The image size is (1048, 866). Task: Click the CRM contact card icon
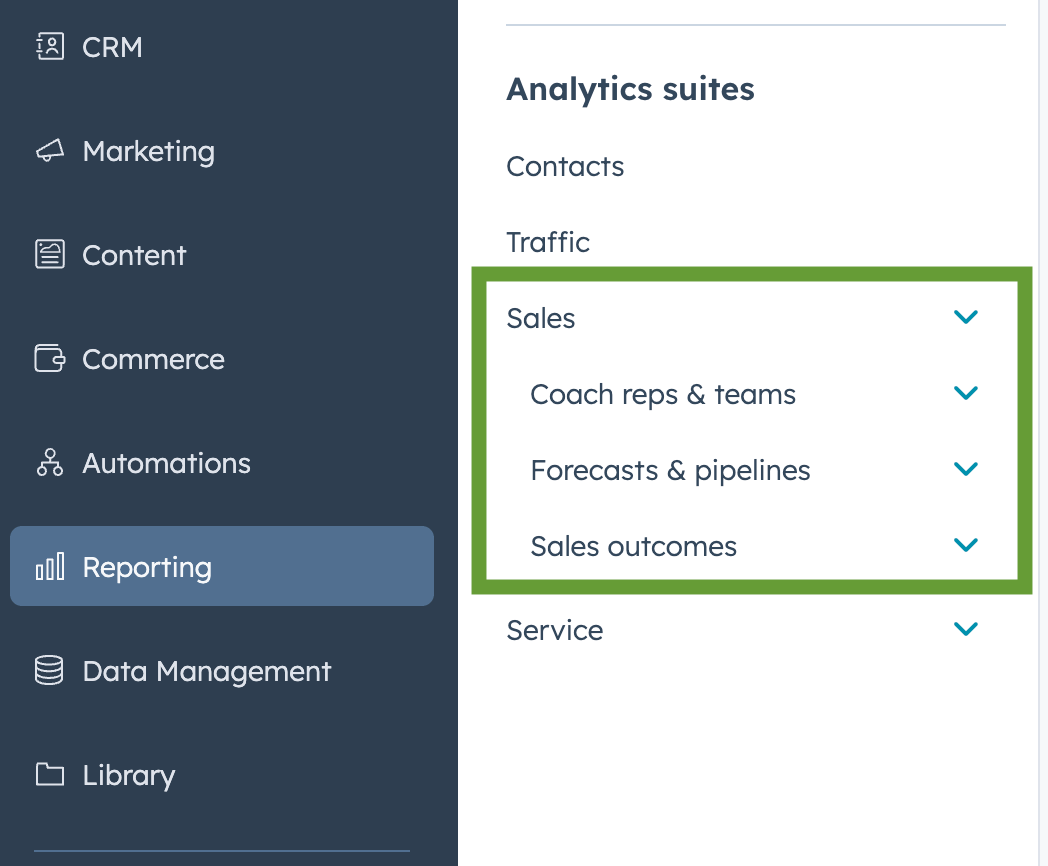pyautogui.click(x=50, y=47)
